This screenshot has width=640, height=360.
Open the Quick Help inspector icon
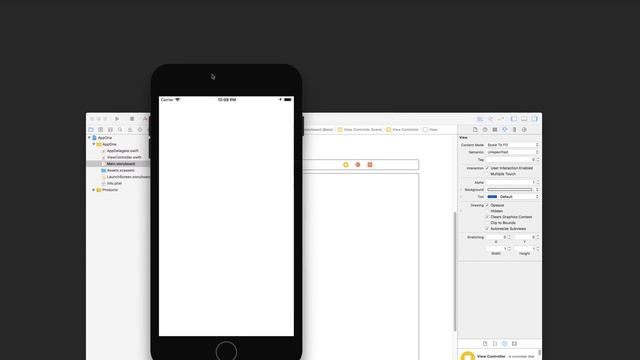point(485,130)
